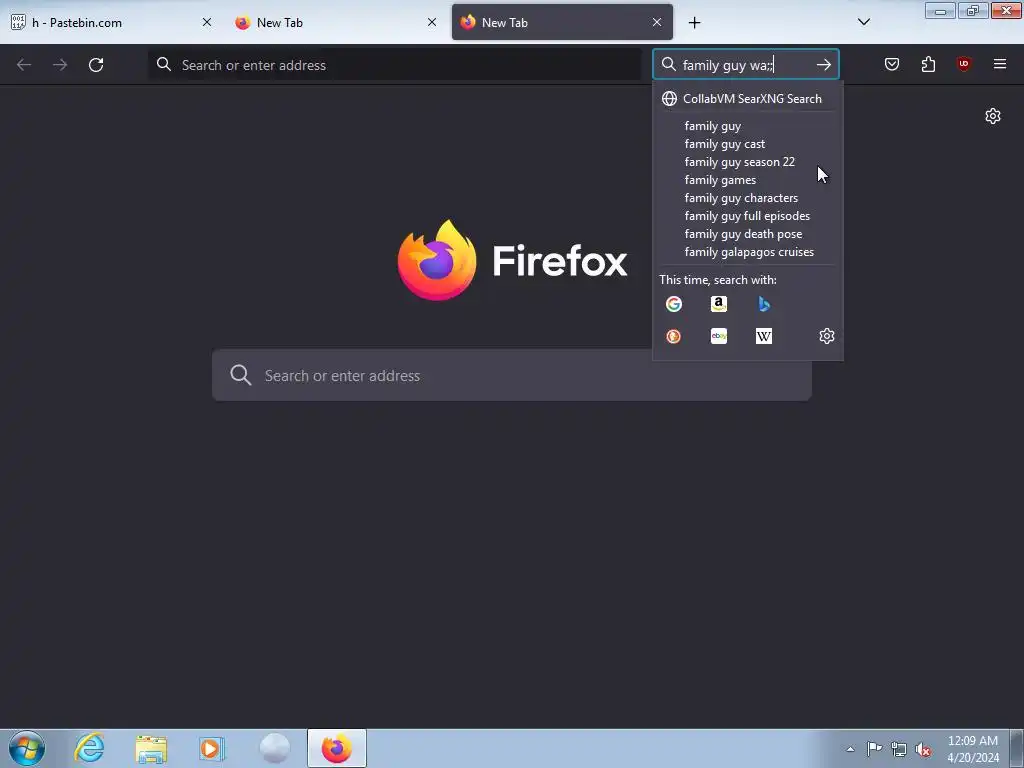
Task: Click the grey orb taskbar icon
Action: click(x=275, y=748)
